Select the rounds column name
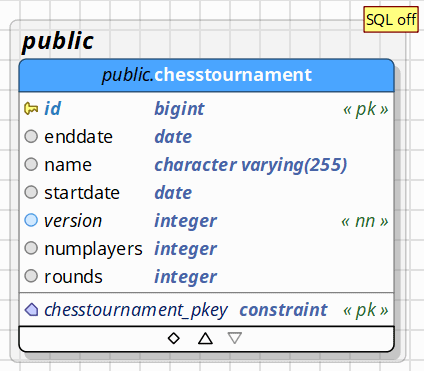The image size is (424, 371). (x=73, y=277)
